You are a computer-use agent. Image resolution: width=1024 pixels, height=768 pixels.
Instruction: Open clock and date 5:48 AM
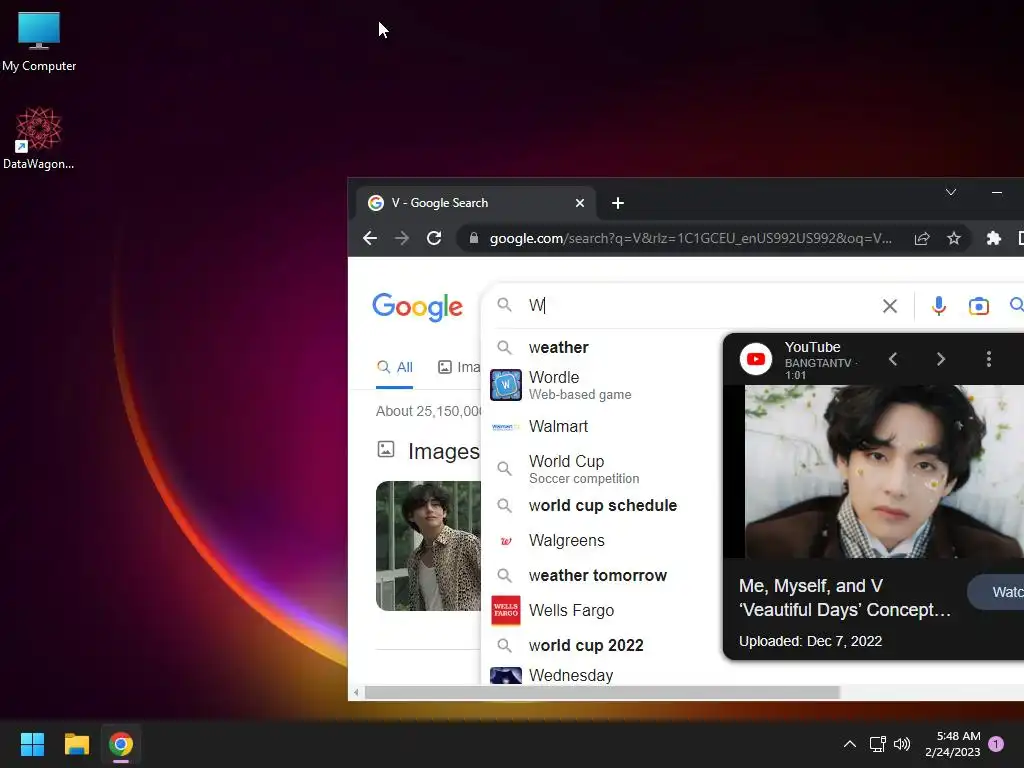click(953, 744)
